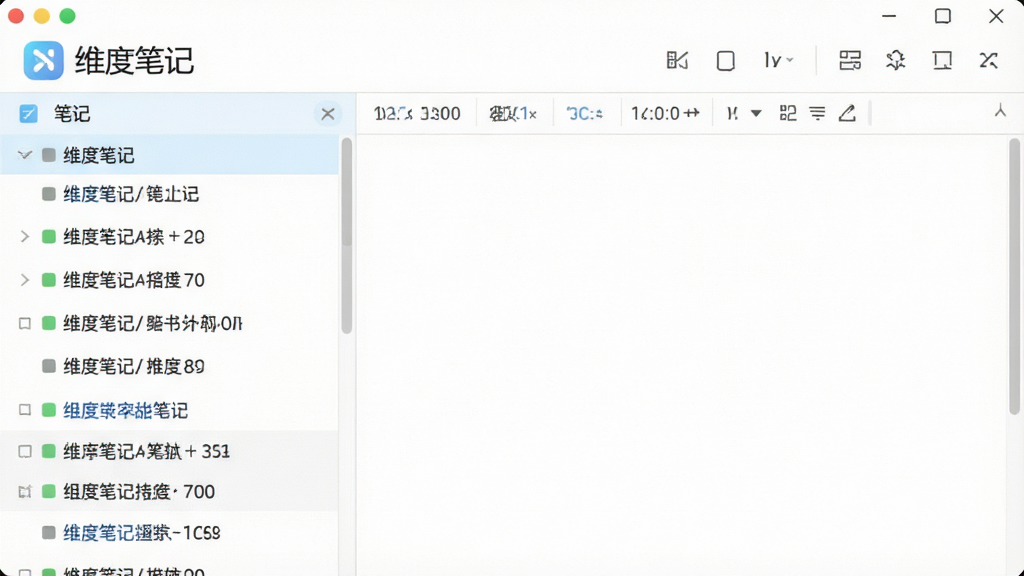Tick the checkbox on the row ending in + 351
The height and width of the screenshot is (576, 1024).
pyautogui.click(x=25, y=451)
